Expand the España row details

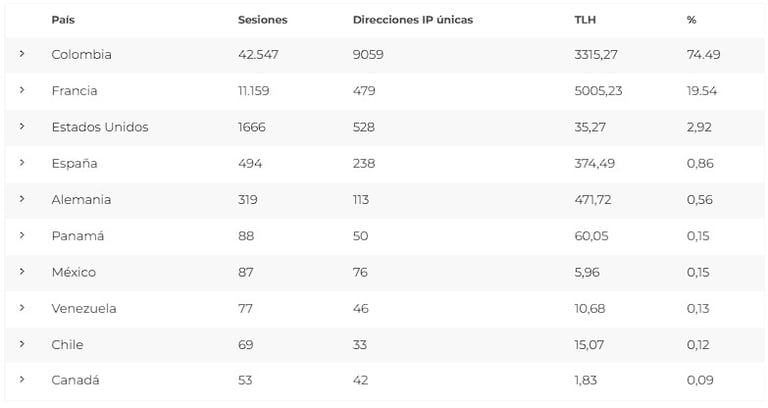(x=22, y=163)
